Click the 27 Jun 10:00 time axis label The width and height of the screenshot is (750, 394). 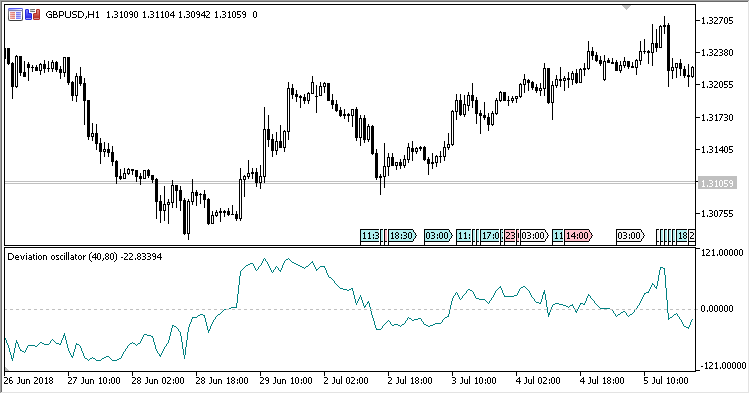[x=94, y=381]
